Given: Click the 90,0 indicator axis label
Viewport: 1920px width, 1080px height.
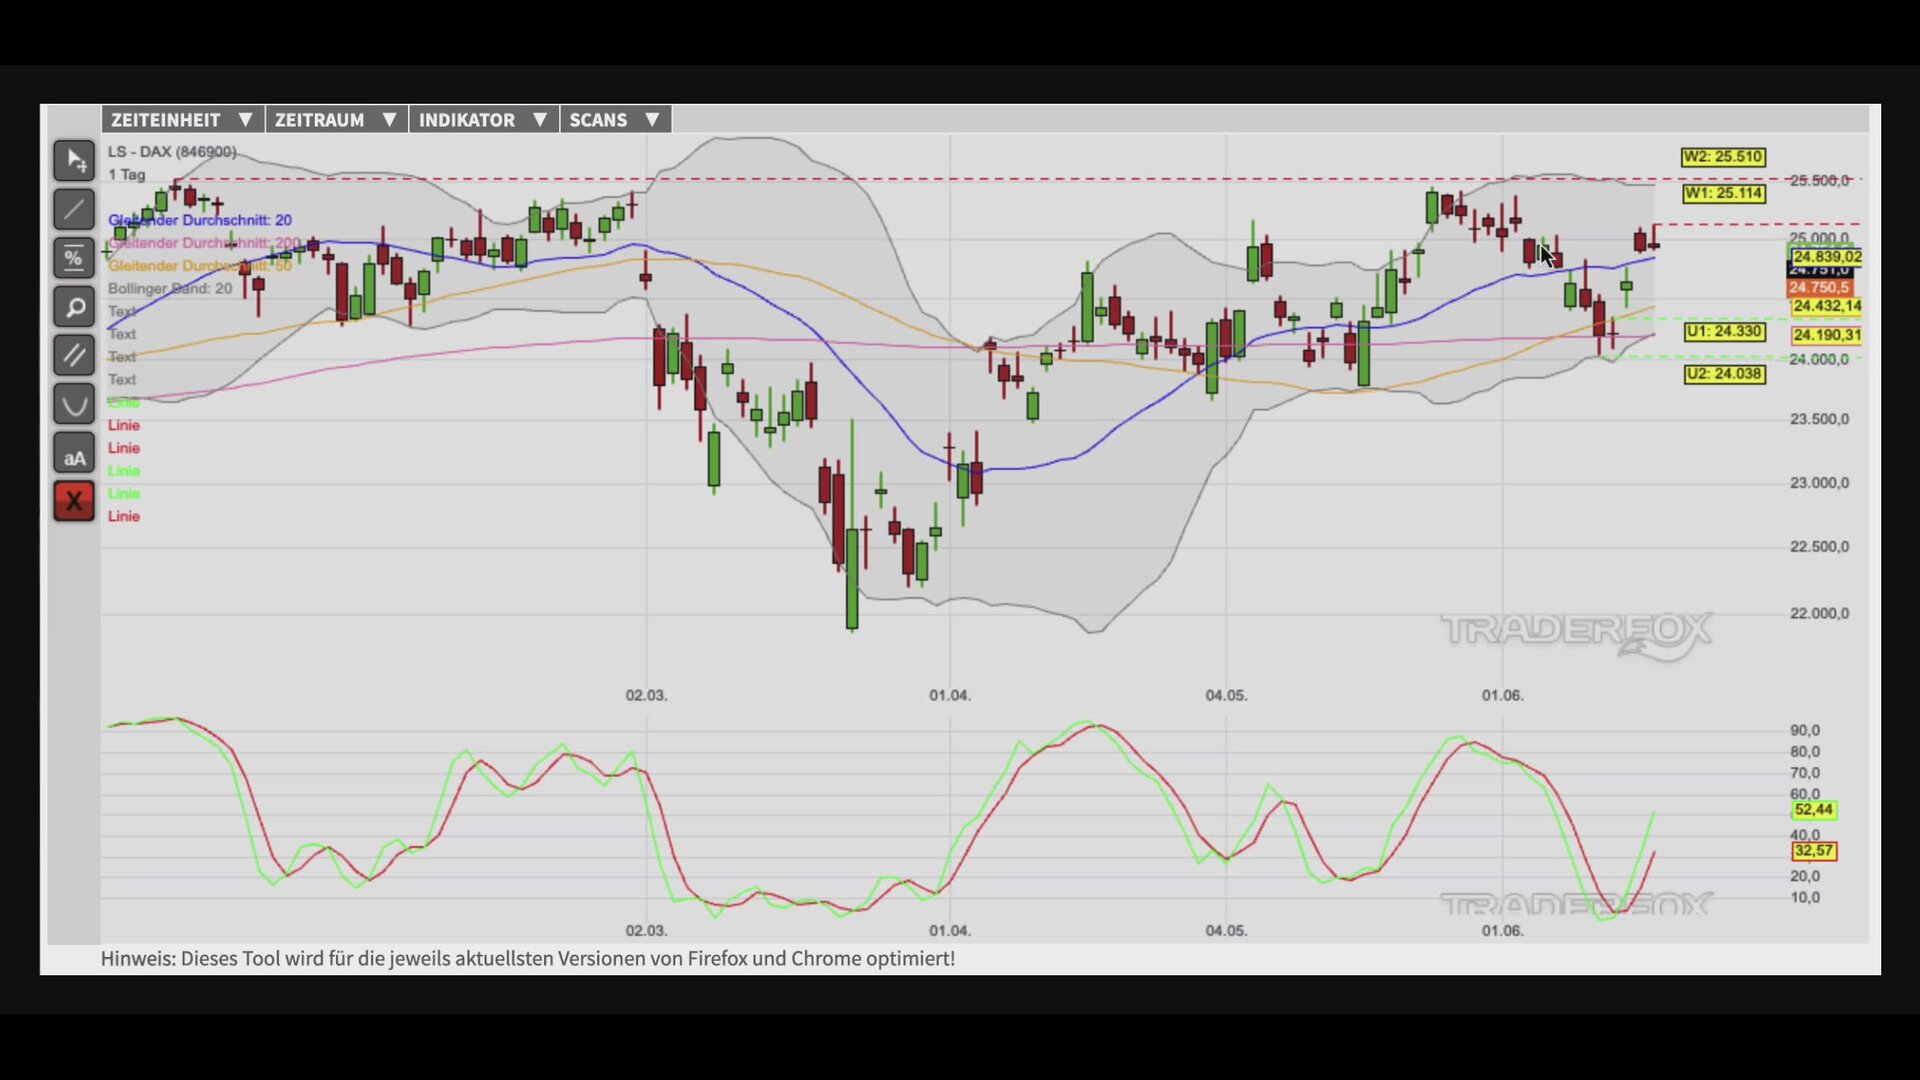Looking at the screenshot, I should [1805, 731].
